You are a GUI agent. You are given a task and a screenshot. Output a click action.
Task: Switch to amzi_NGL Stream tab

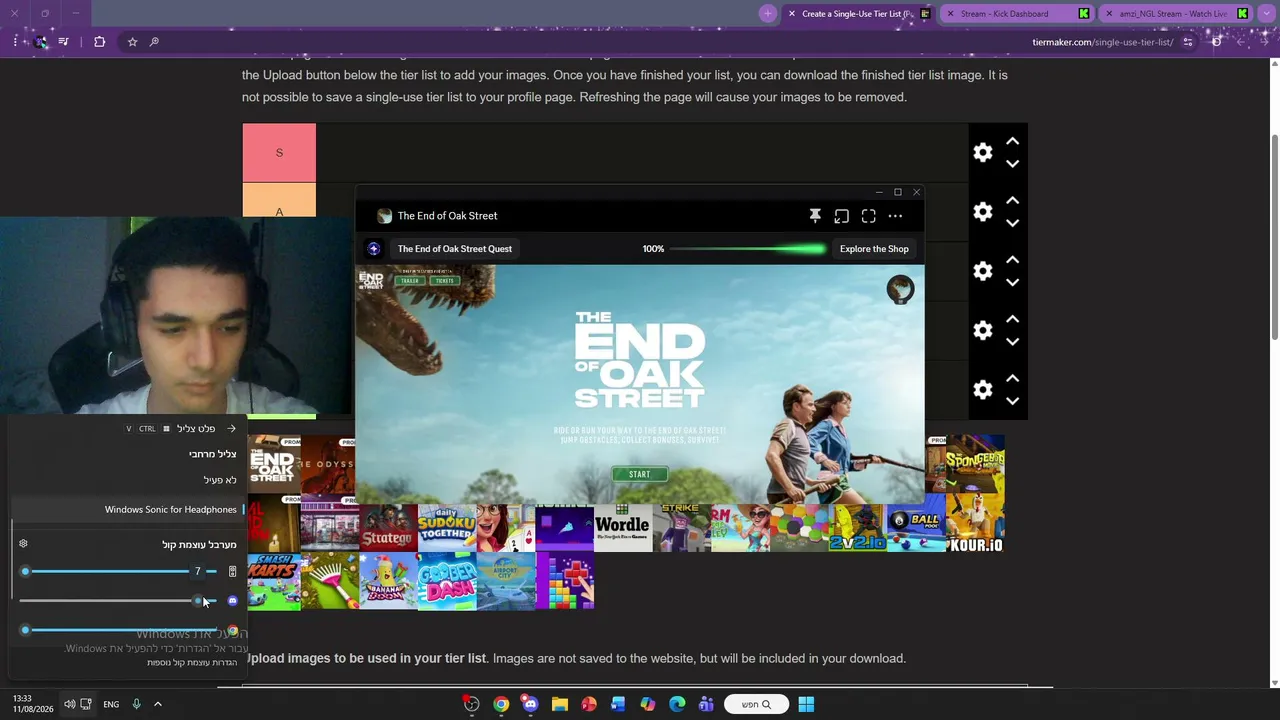point(1175,14)
